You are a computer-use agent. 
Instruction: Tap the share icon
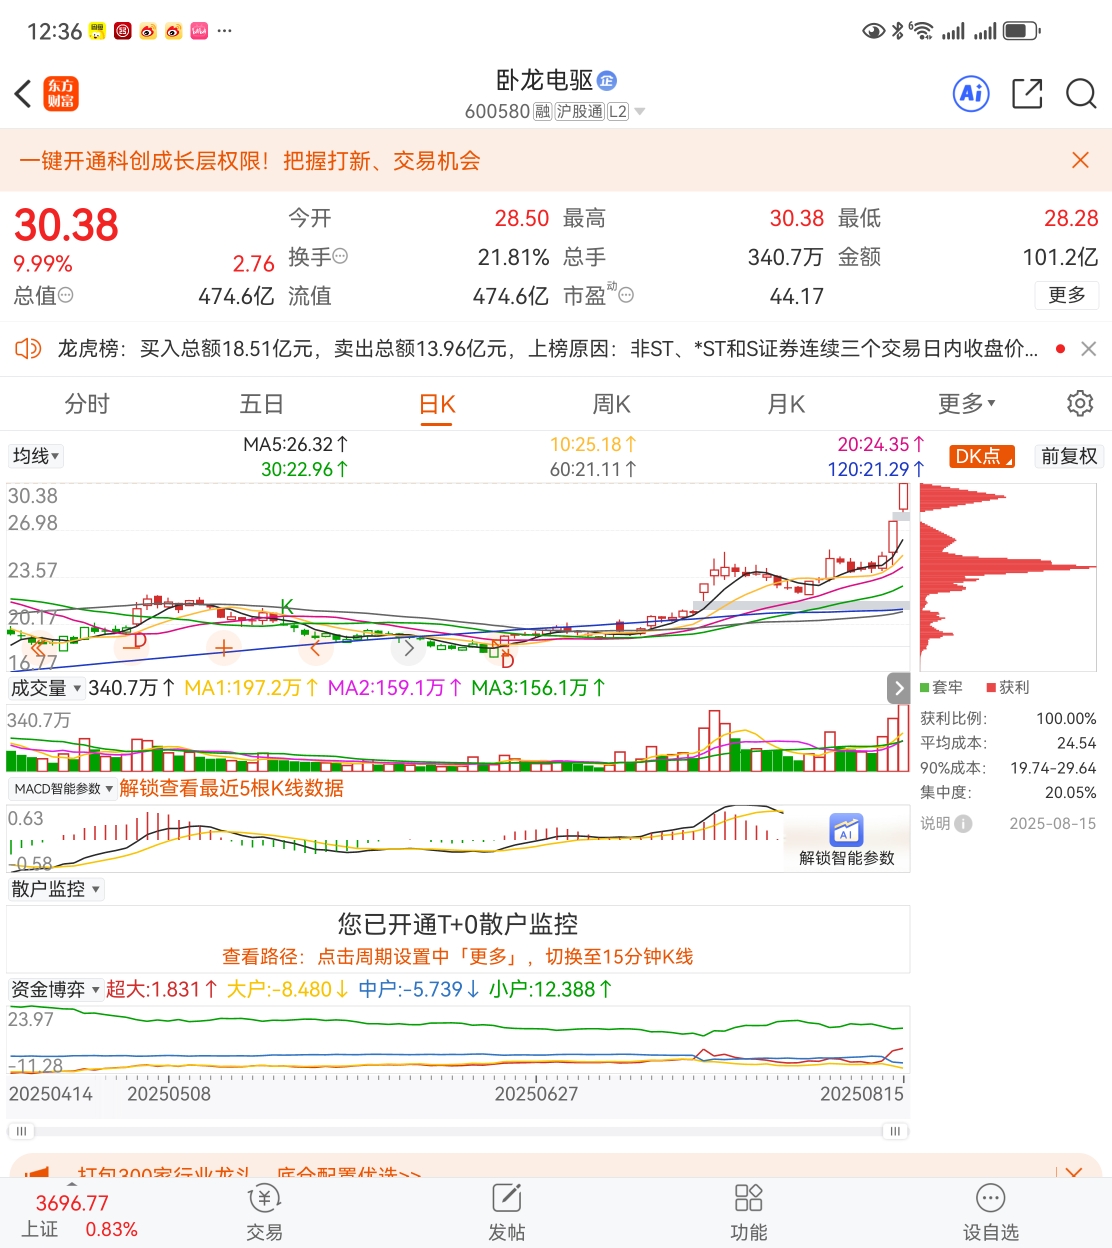[x=1027, y=94]
